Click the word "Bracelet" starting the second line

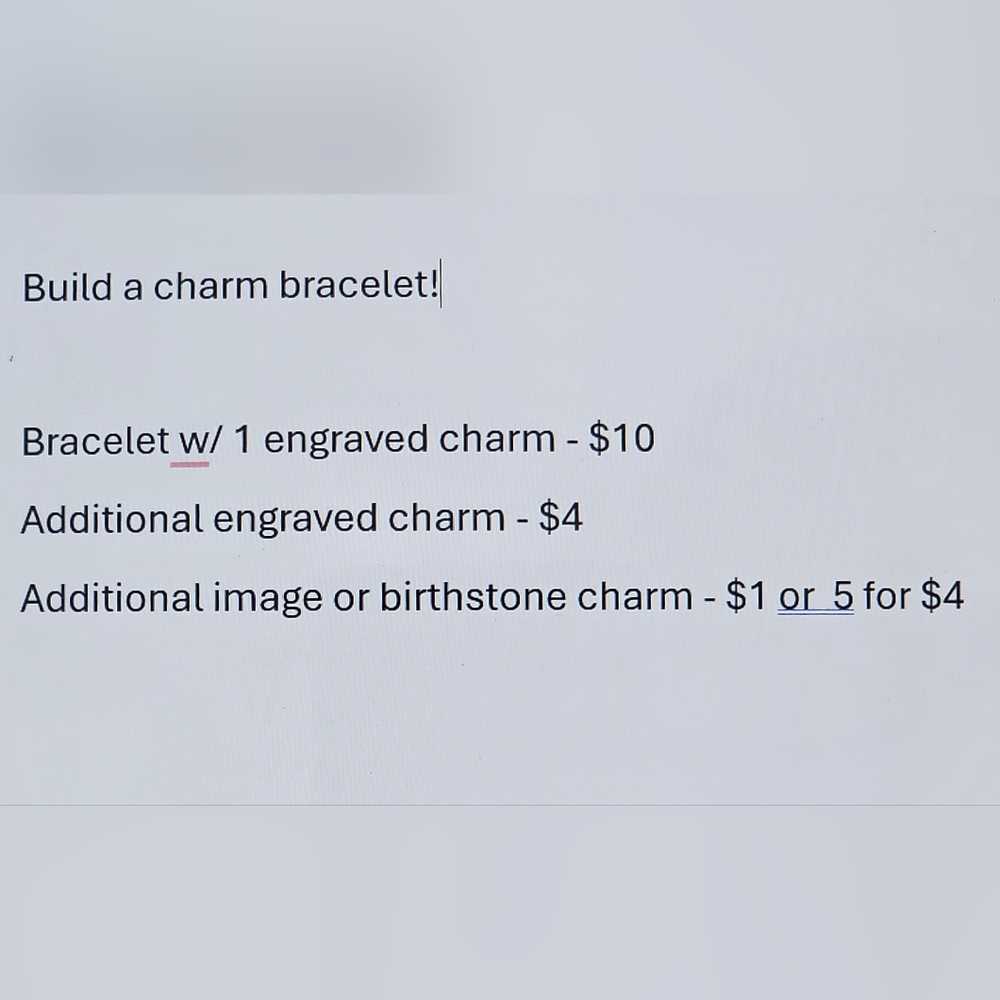tap(94, 441)
